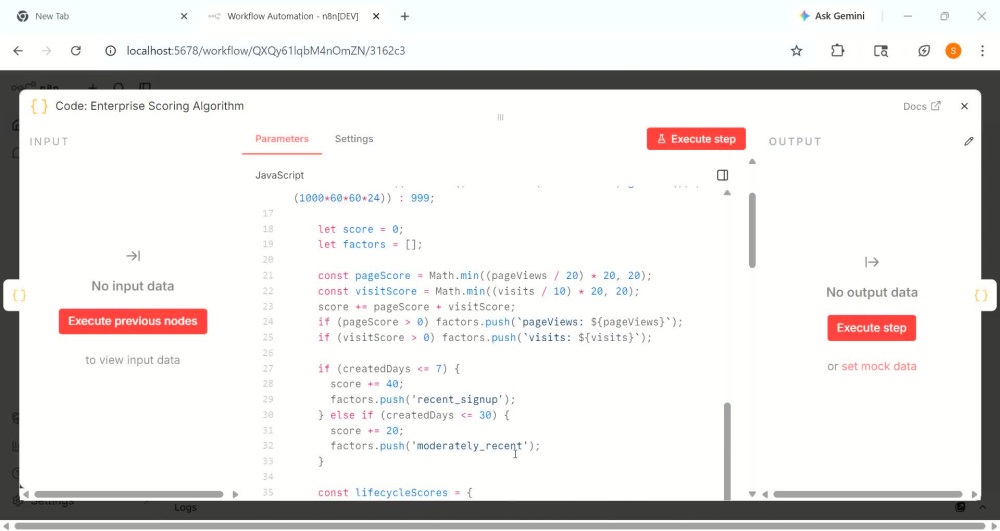This screenshot has width=1000, height=531.
Task: Click the 'moderately_recent' push line
Action: tap(435, 446)
